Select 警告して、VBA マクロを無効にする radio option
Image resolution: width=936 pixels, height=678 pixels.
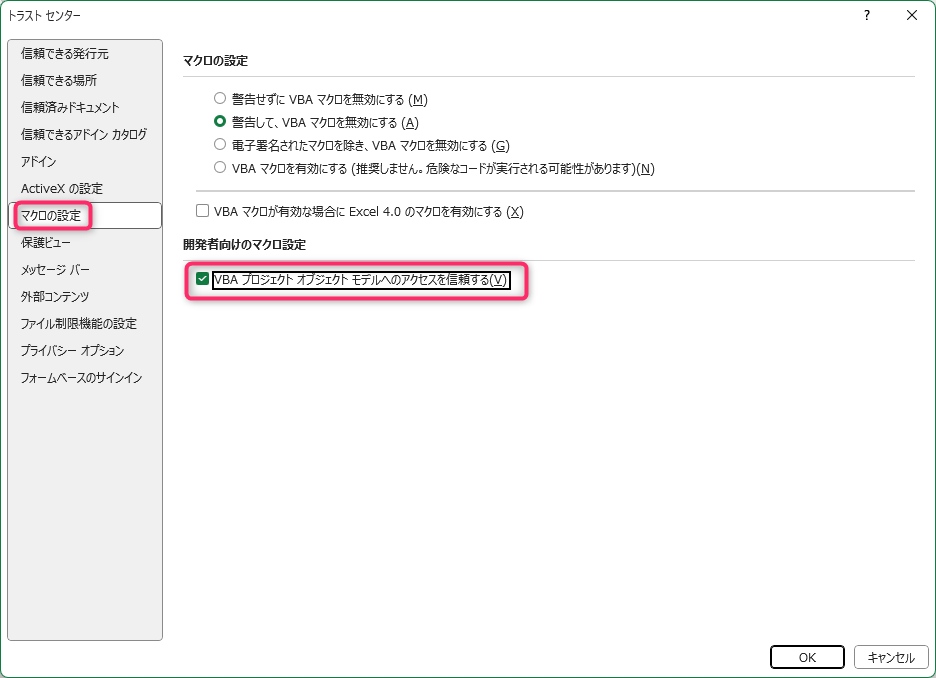(220, 122)
